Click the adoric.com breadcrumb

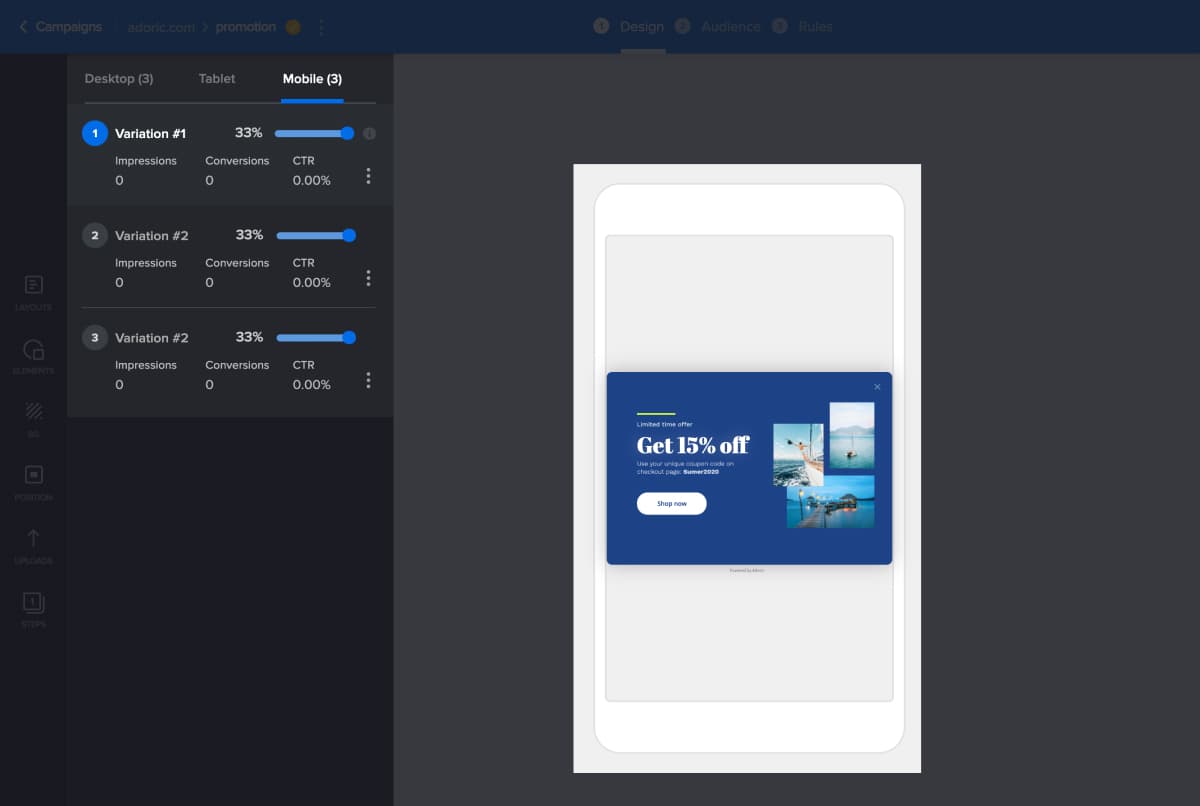(x=161, y=27)
